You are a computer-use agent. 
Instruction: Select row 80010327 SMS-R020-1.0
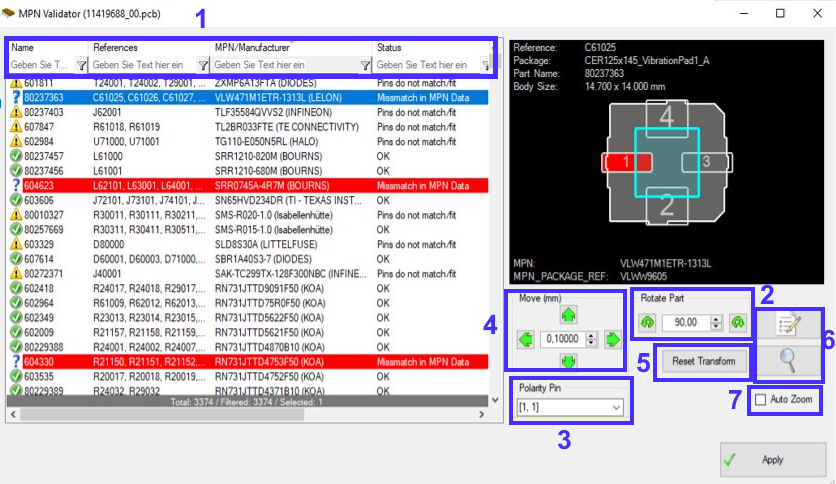pyautogui.click(x=248, y=215)
